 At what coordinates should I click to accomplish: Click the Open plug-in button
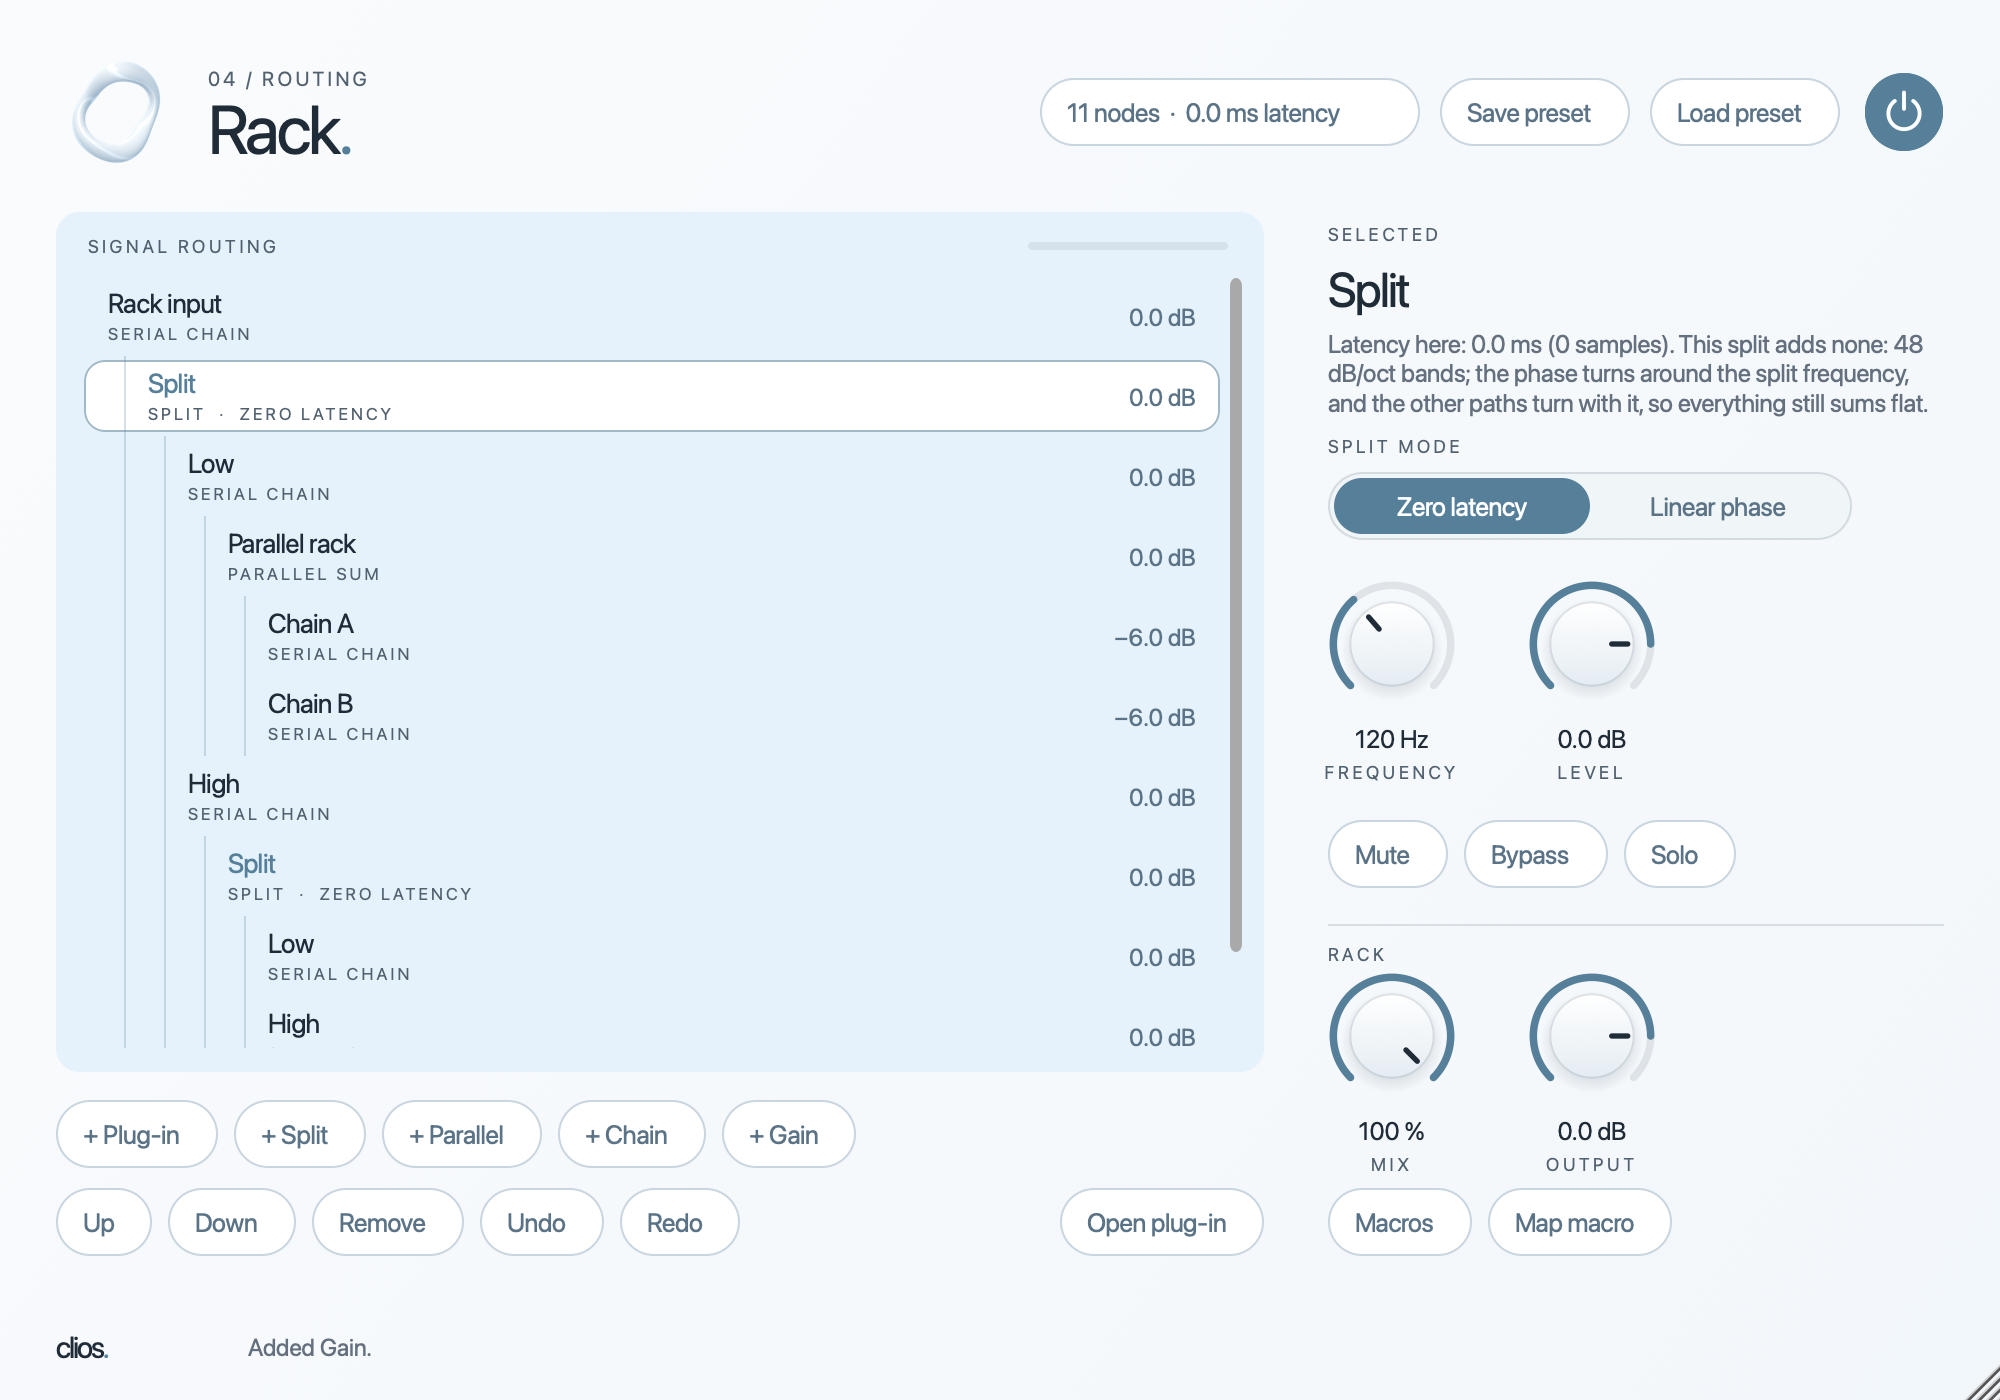pyautogui.click(x=1162, y=1223)
